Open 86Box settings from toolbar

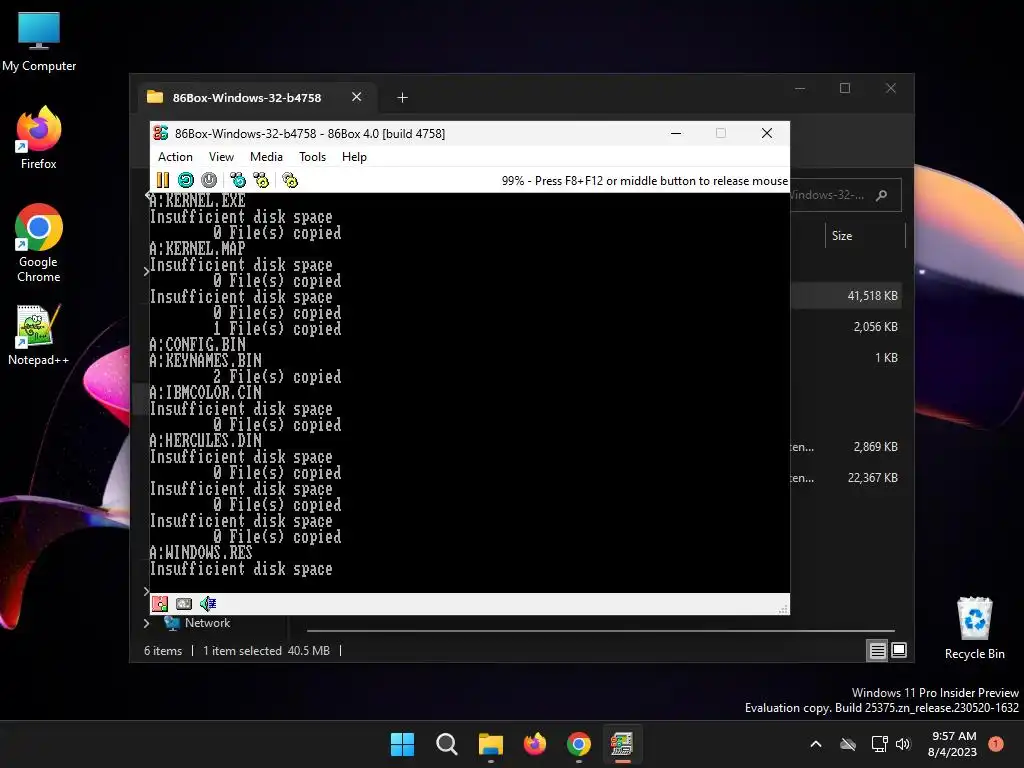pyautogui.click(x=290, y=180)
